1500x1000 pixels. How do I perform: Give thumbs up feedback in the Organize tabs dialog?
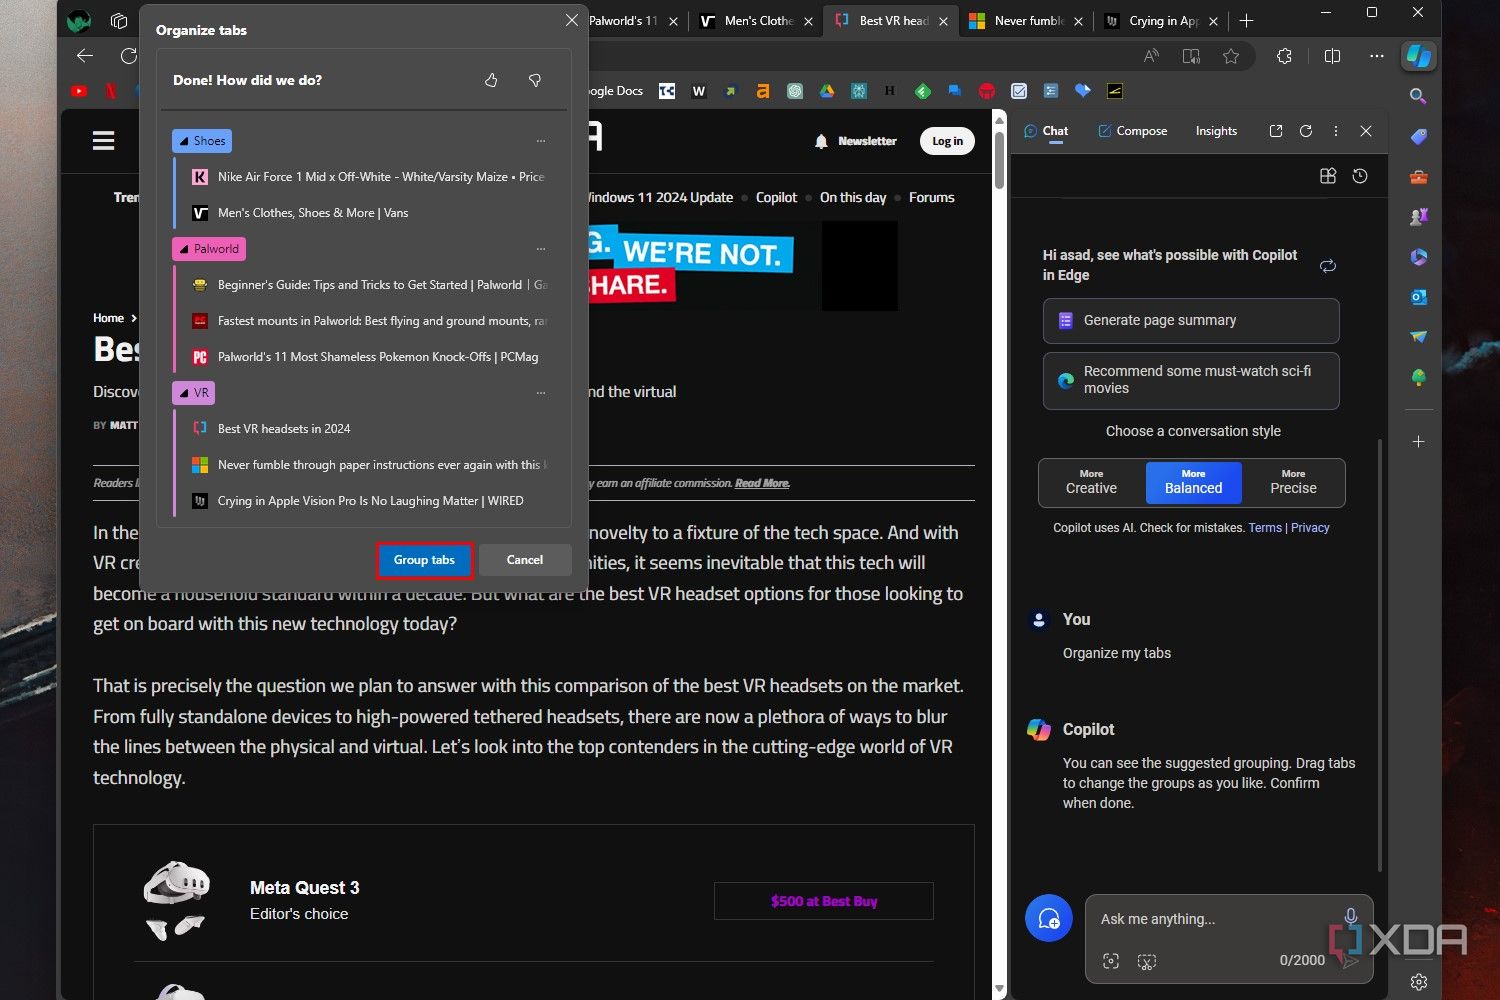[491, 80]
